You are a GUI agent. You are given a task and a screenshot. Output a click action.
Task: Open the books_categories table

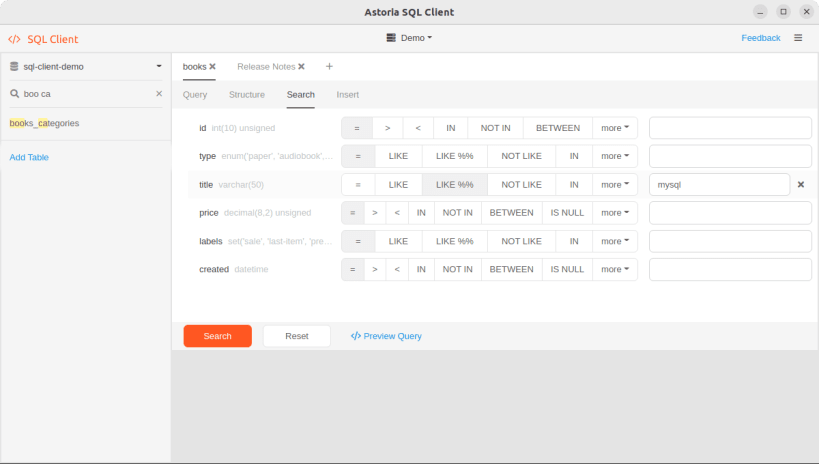click(x=44, y=123)
